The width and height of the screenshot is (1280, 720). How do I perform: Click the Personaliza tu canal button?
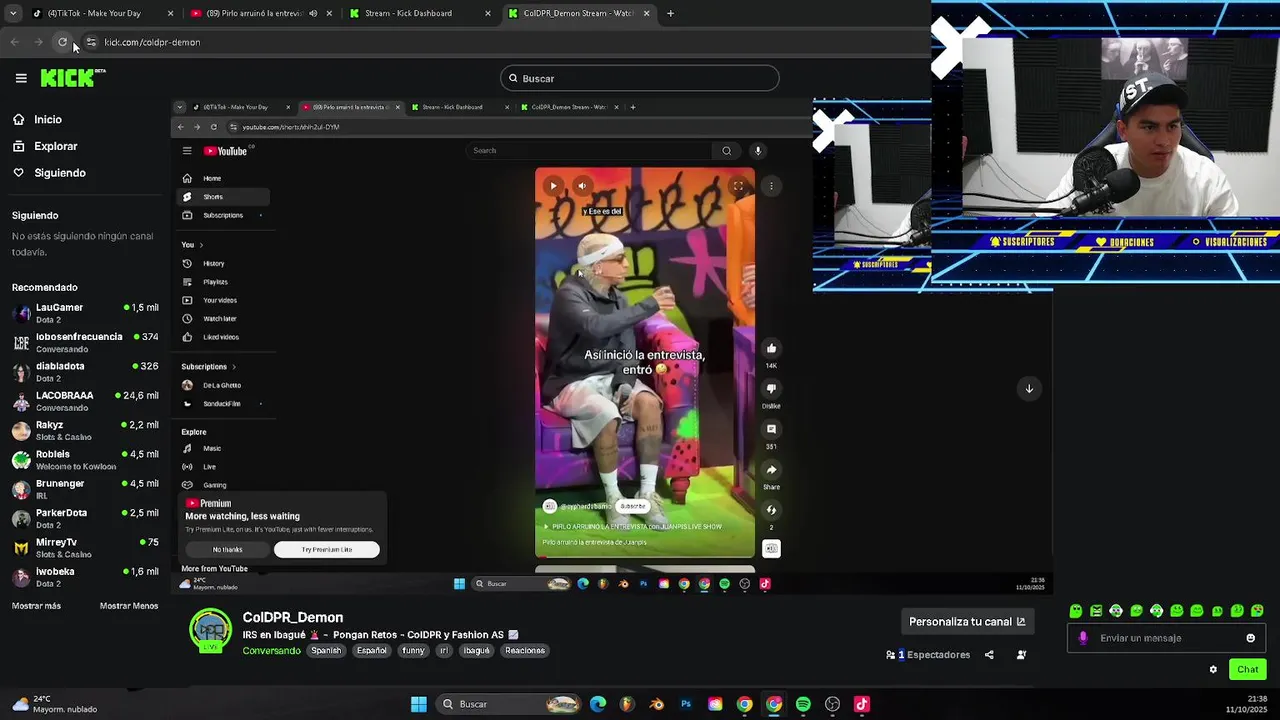pyautogui.click(x=967, y=621)
